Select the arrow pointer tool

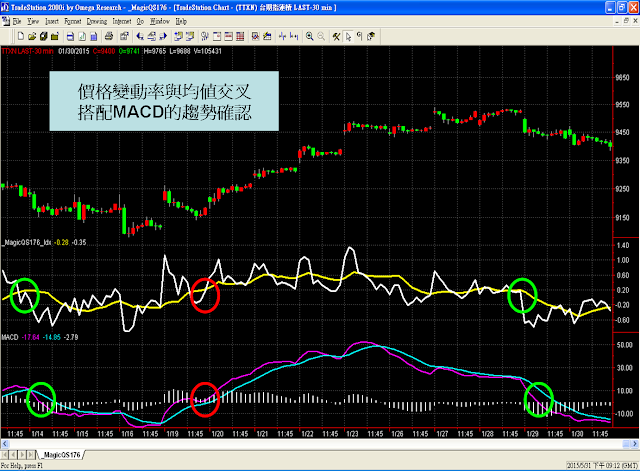348,36
